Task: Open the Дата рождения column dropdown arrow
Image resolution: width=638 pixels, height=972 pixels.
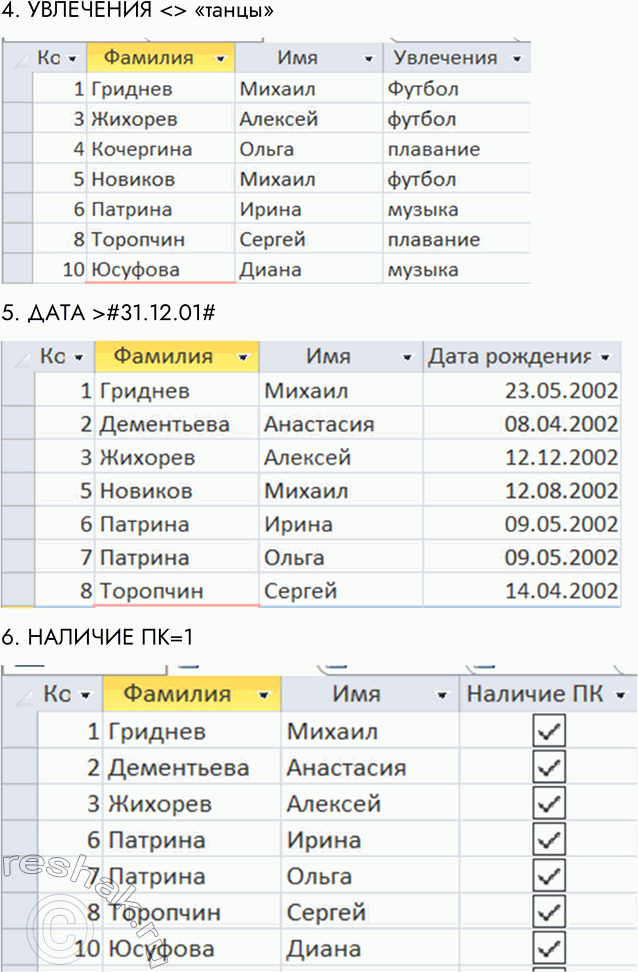Action: pyautogui.click(x=606, y=357)
